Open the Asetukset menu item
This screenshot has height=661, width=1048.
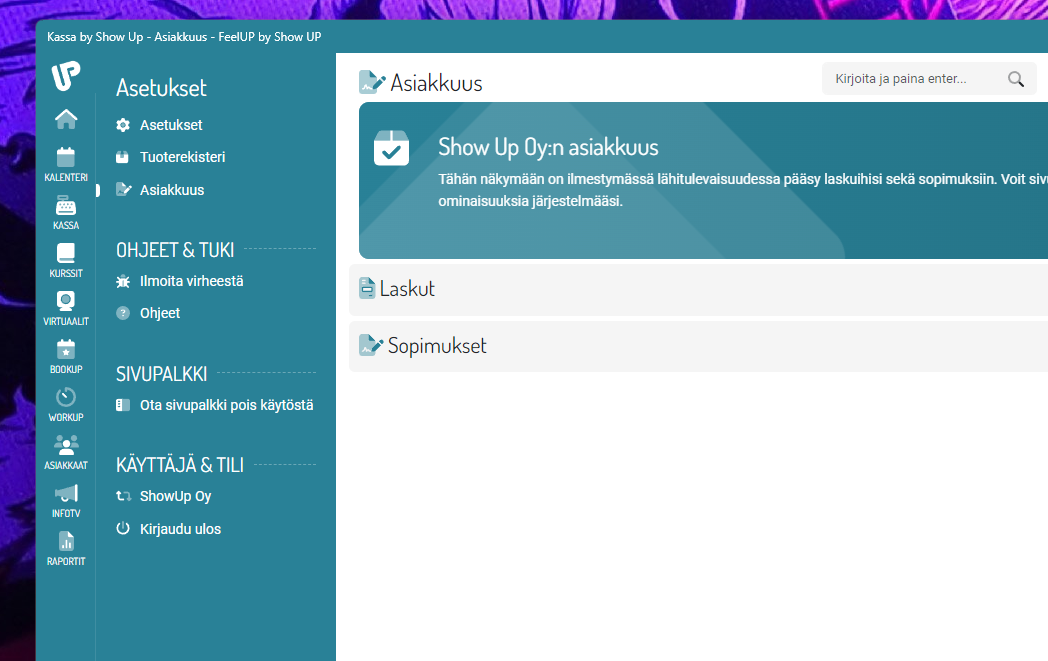click(171, 125)
